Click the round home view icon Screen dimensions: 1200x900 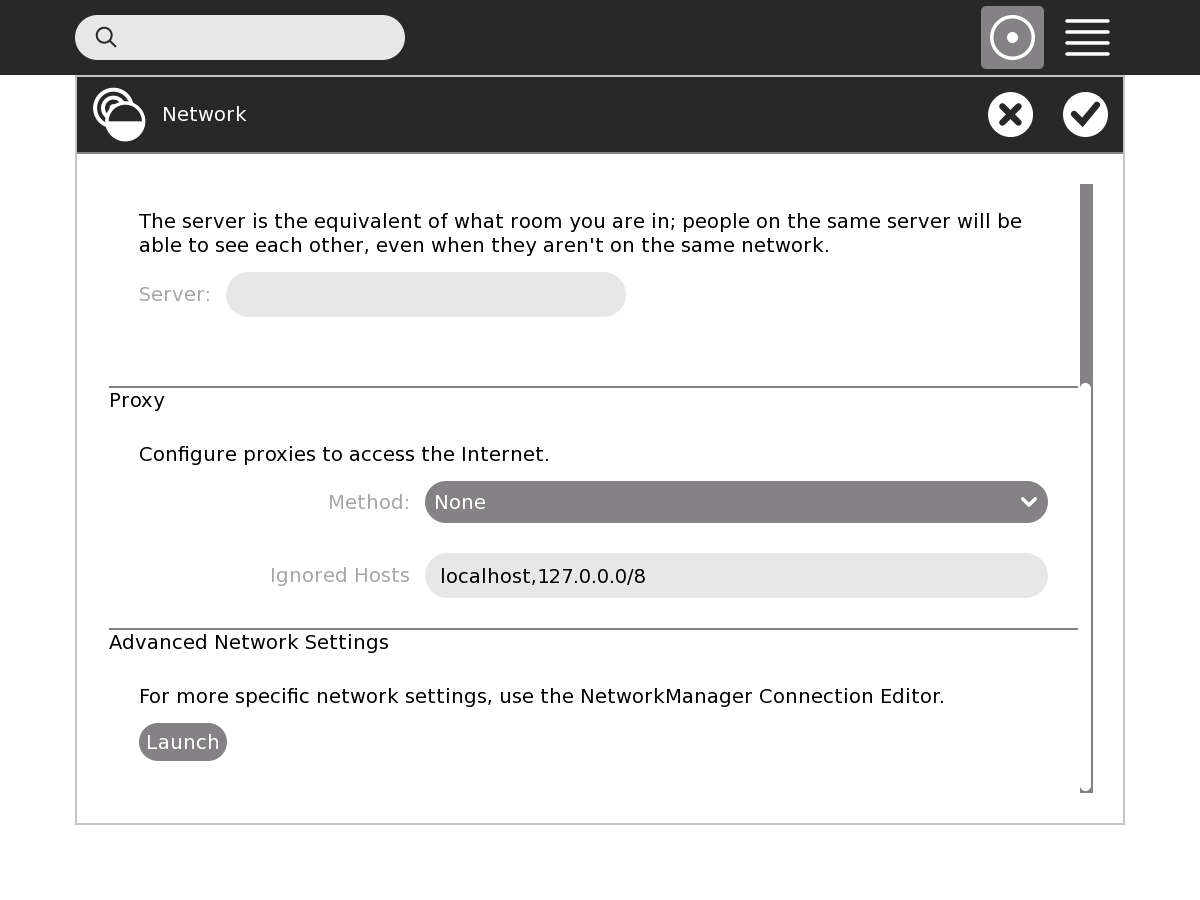pyautogui.click(x=1012, y=38)
